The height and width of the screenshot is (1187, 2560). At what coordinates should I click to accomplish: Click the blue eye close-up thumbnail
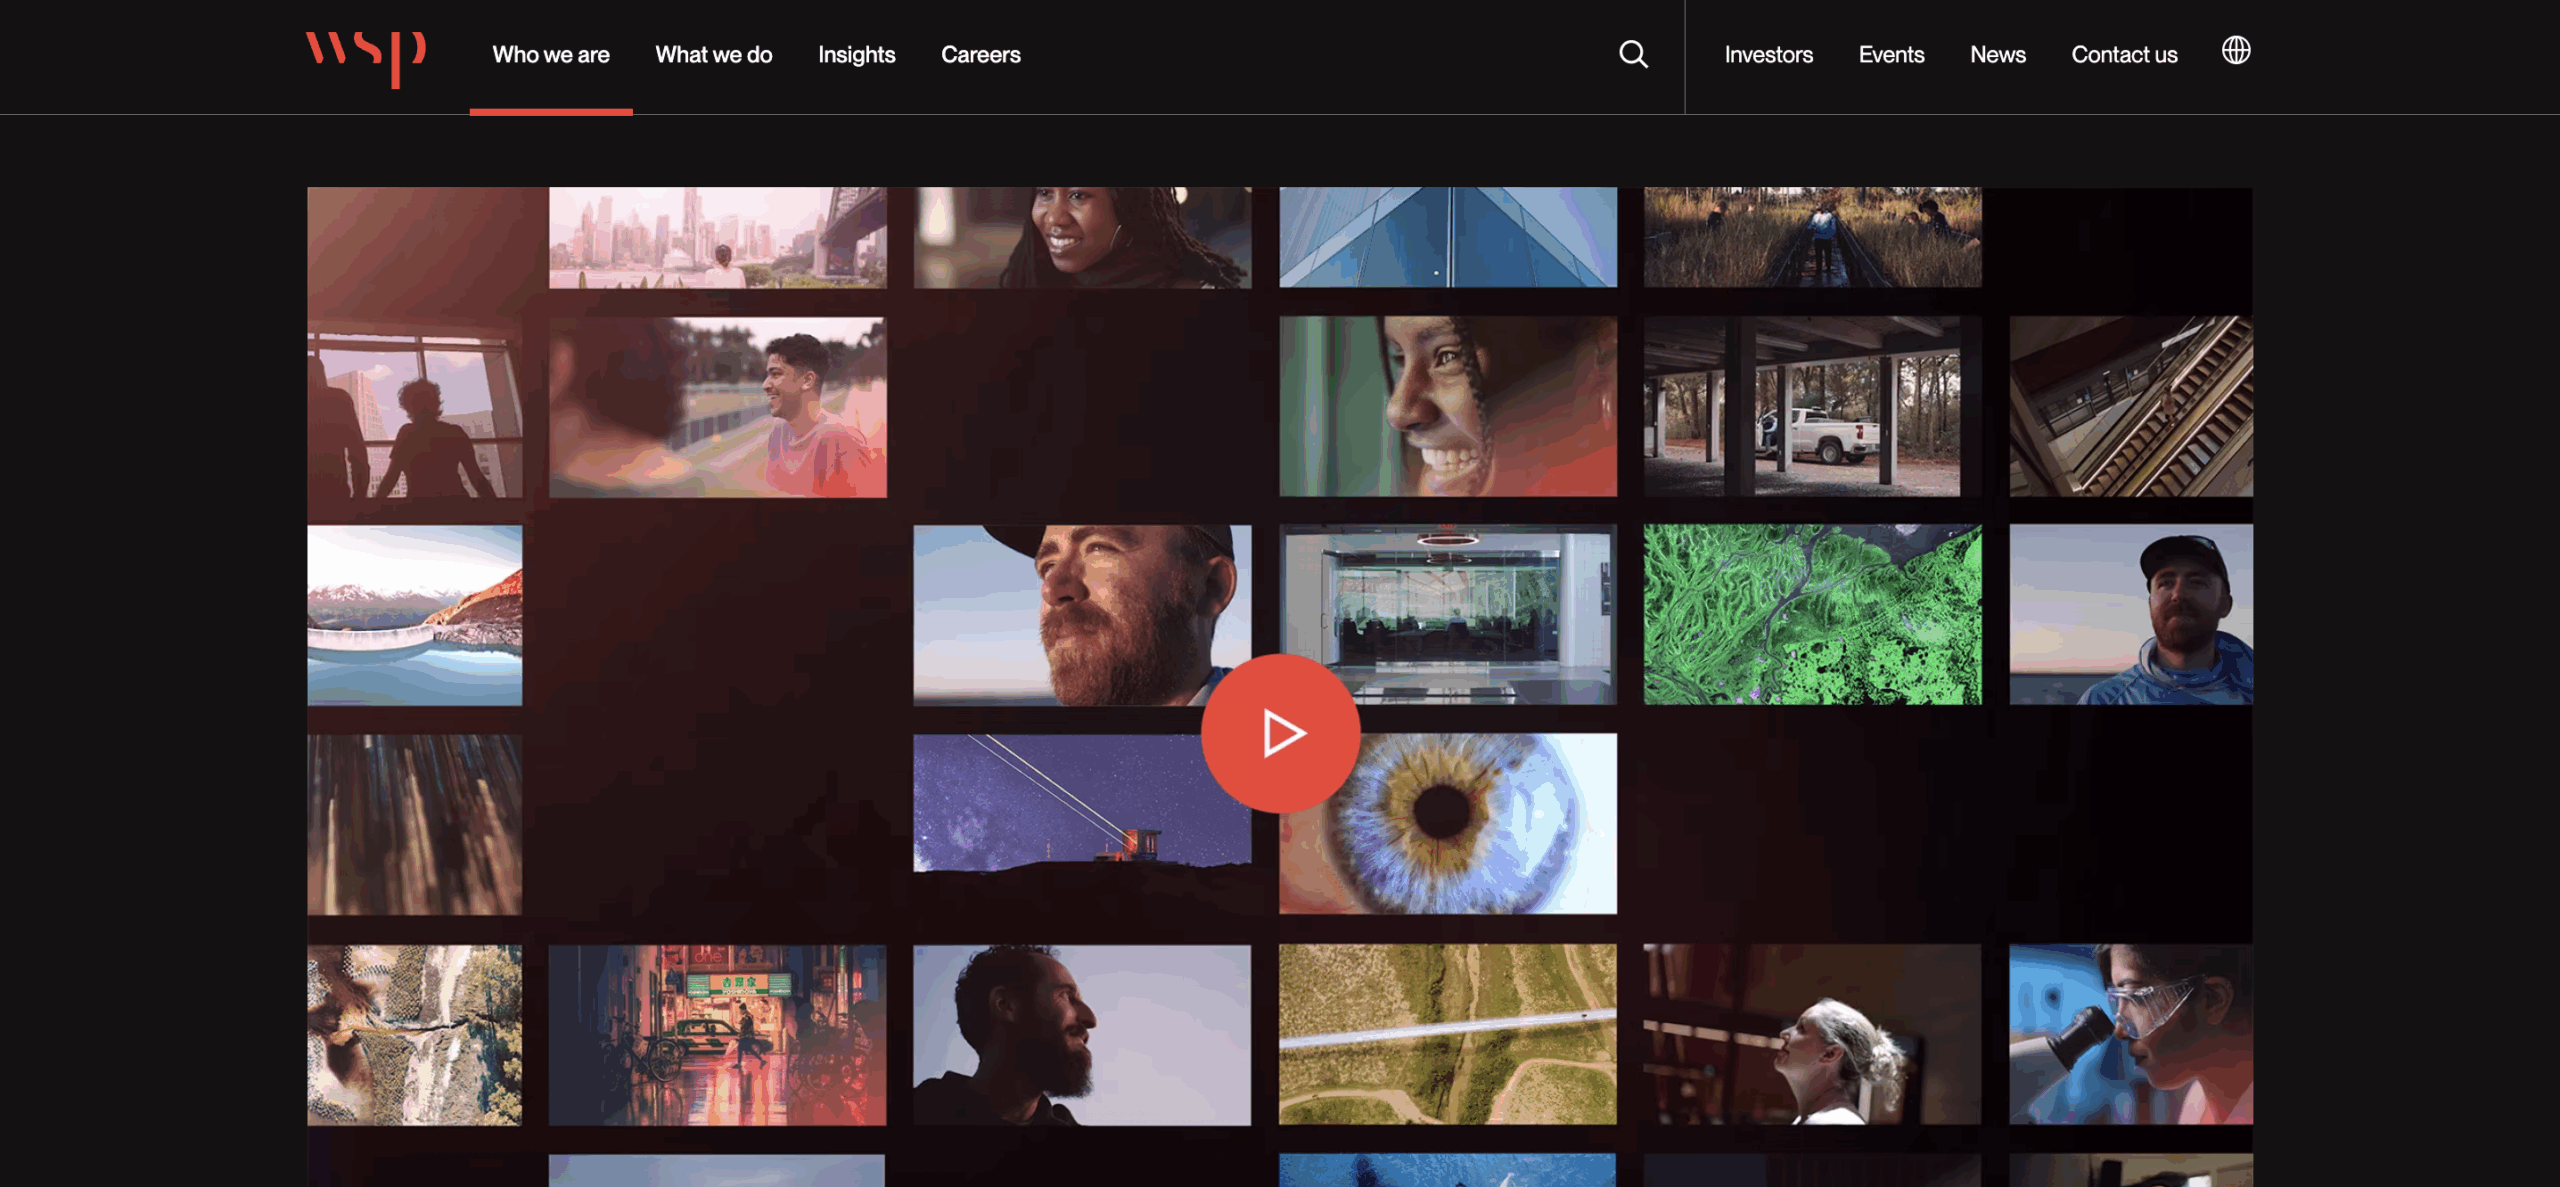[1448, 823]
